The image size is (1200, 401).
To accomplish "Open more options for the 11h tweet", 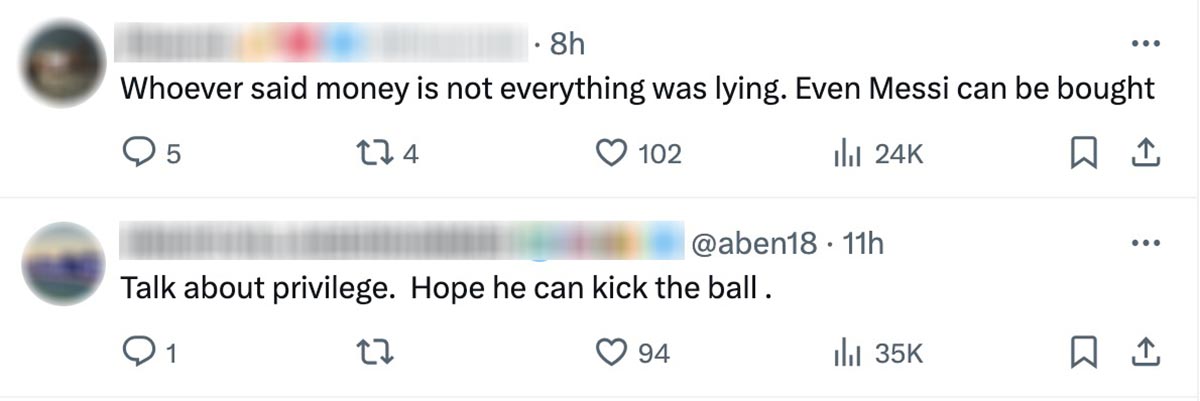I will (x=1144, y=243).
